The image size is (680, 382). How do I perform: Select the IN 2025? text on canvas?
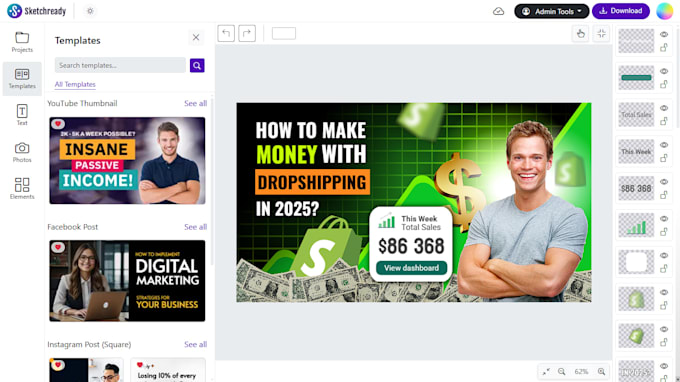[287, 209]
